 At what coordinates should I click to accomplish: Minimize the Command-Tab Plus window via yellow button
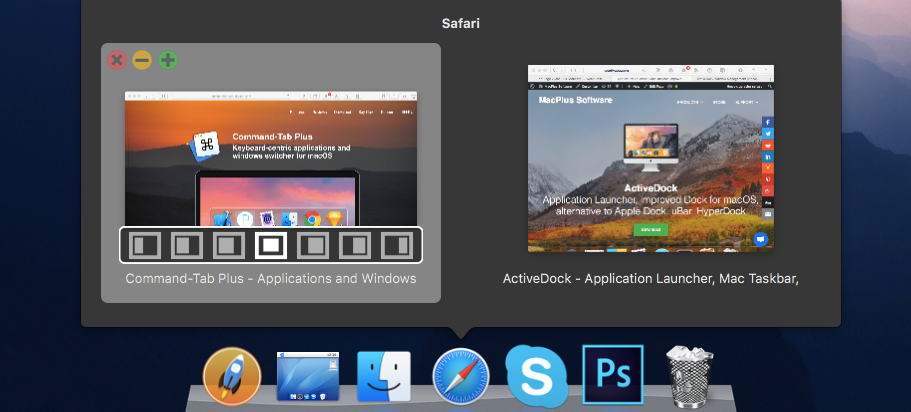click(x=142, y=60)
